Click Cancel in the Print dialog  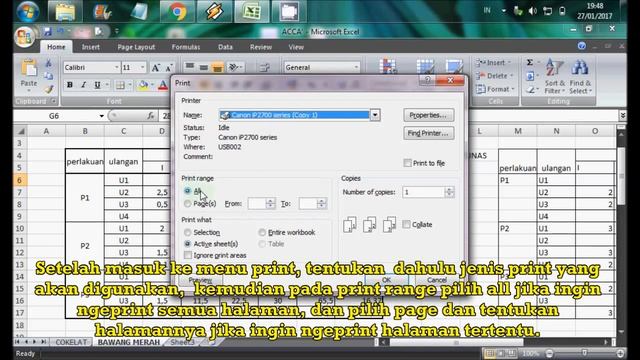coord(437,280)
